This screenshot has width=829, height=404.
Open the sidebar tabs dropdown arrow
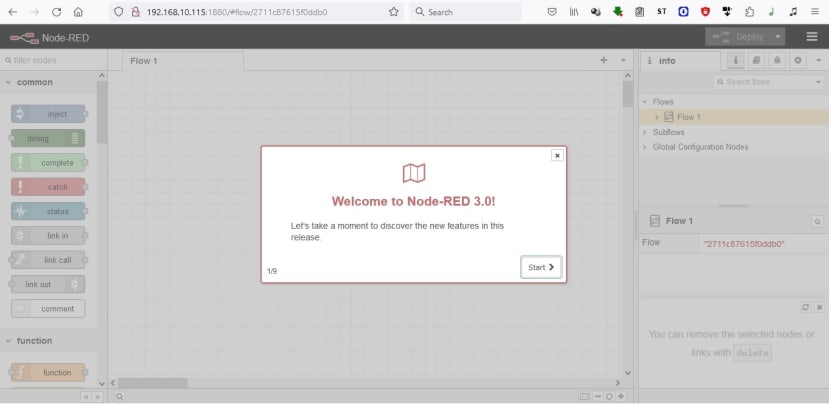pos(818,60)
